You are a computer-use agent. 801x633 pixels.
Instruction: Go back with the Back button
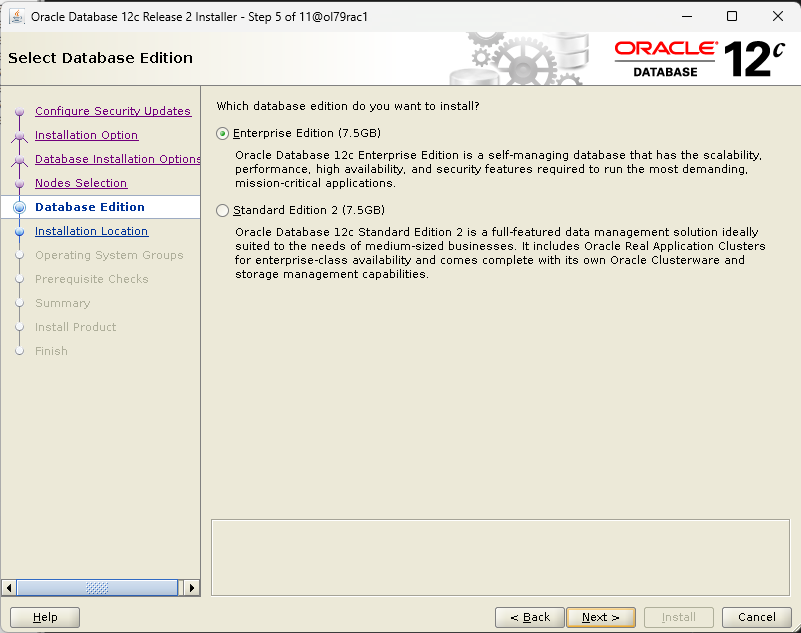pyautogui.click(x=530, y=617)
